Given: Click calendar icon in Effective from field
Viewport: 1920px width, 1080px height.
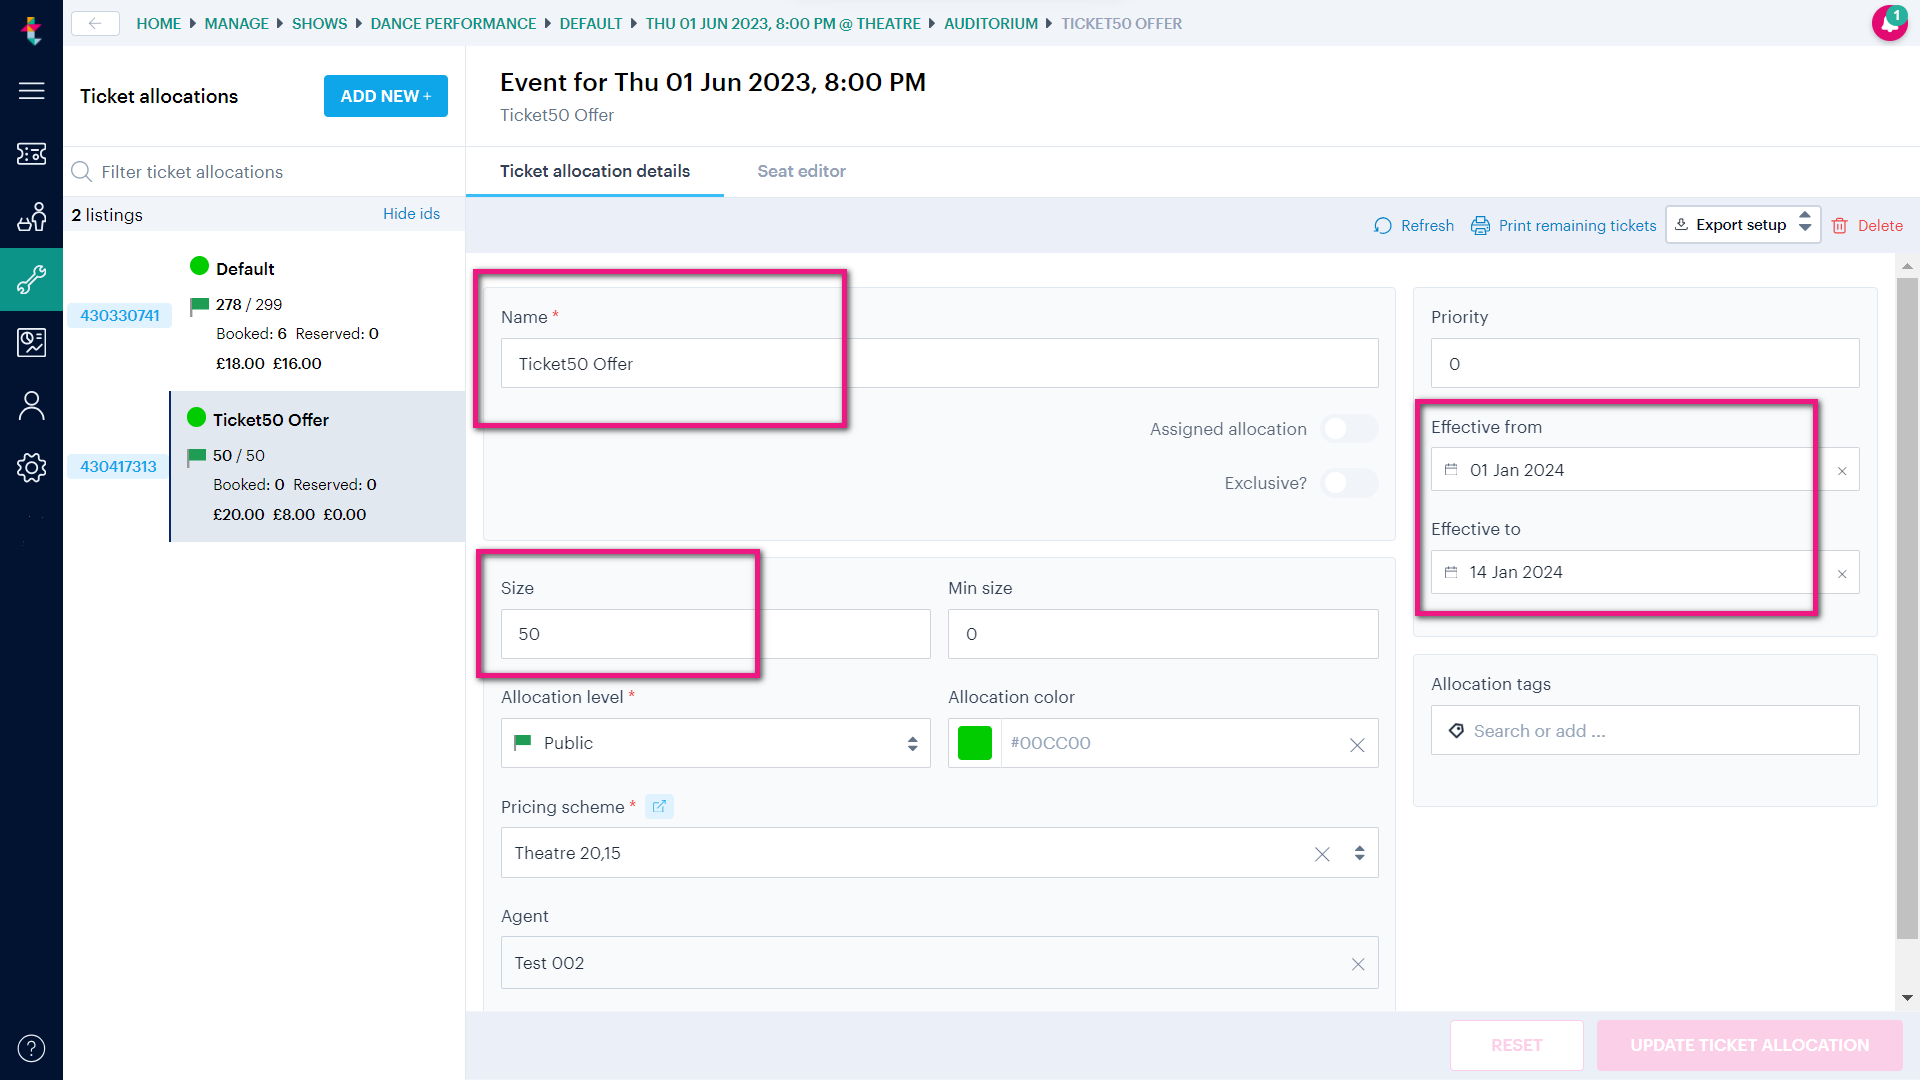Looking at the screenshot, I should pyautogui.click(x=1451, y=470).
